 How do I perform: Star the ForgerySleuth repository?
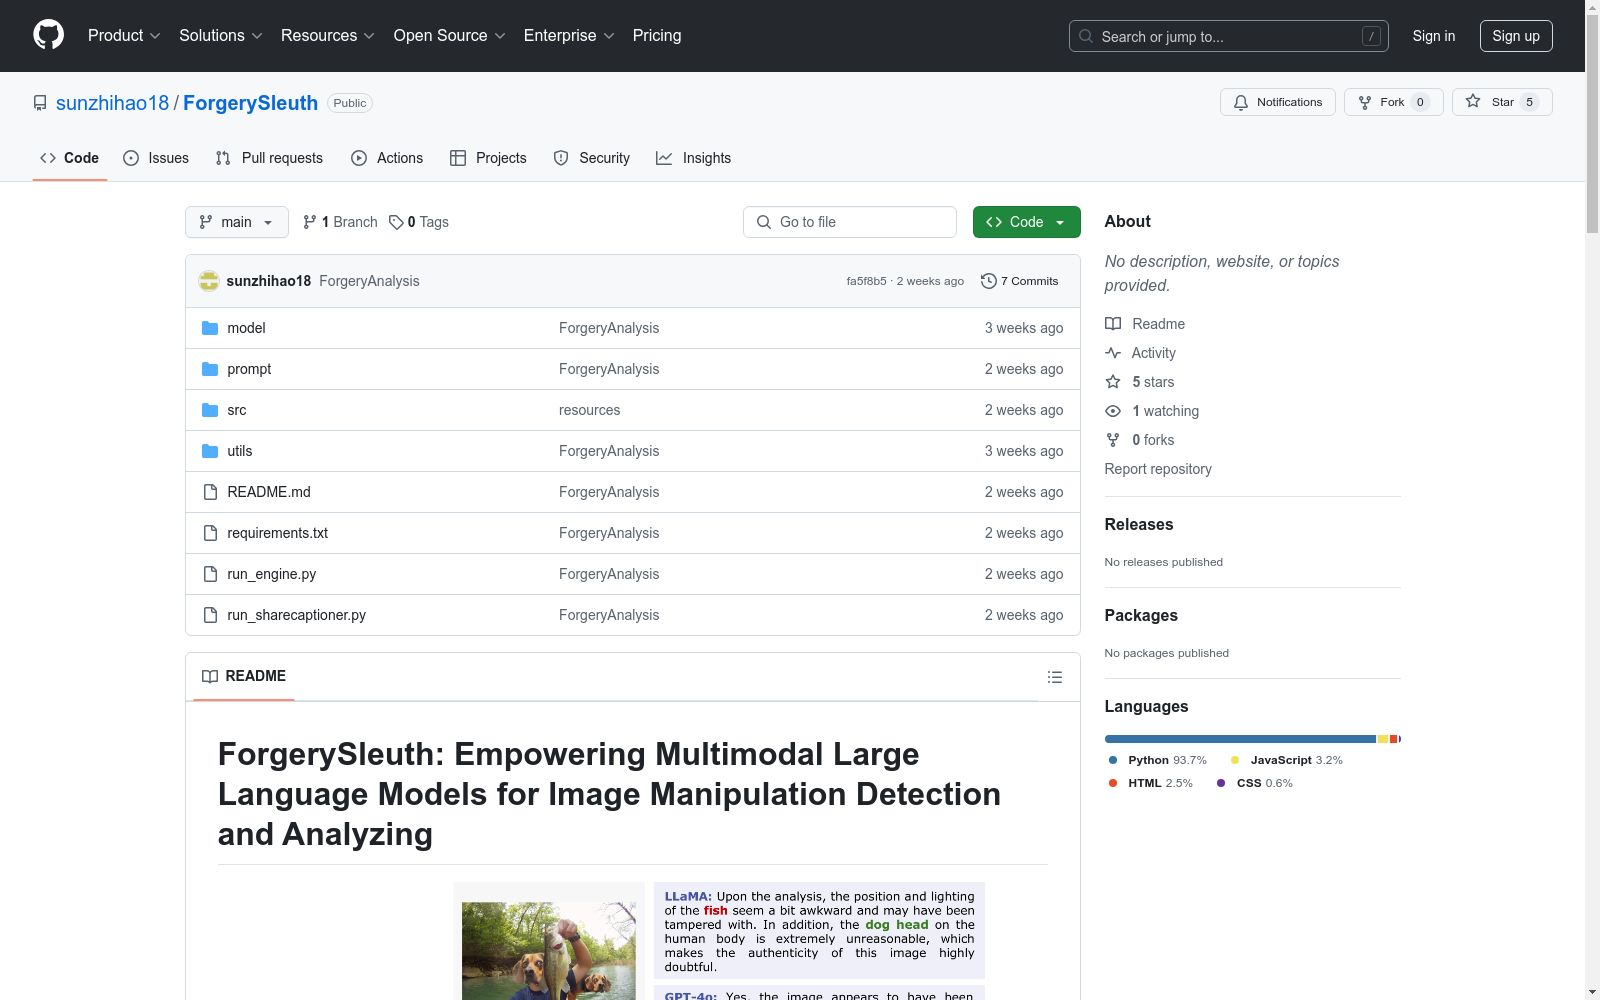(1502, 102)
